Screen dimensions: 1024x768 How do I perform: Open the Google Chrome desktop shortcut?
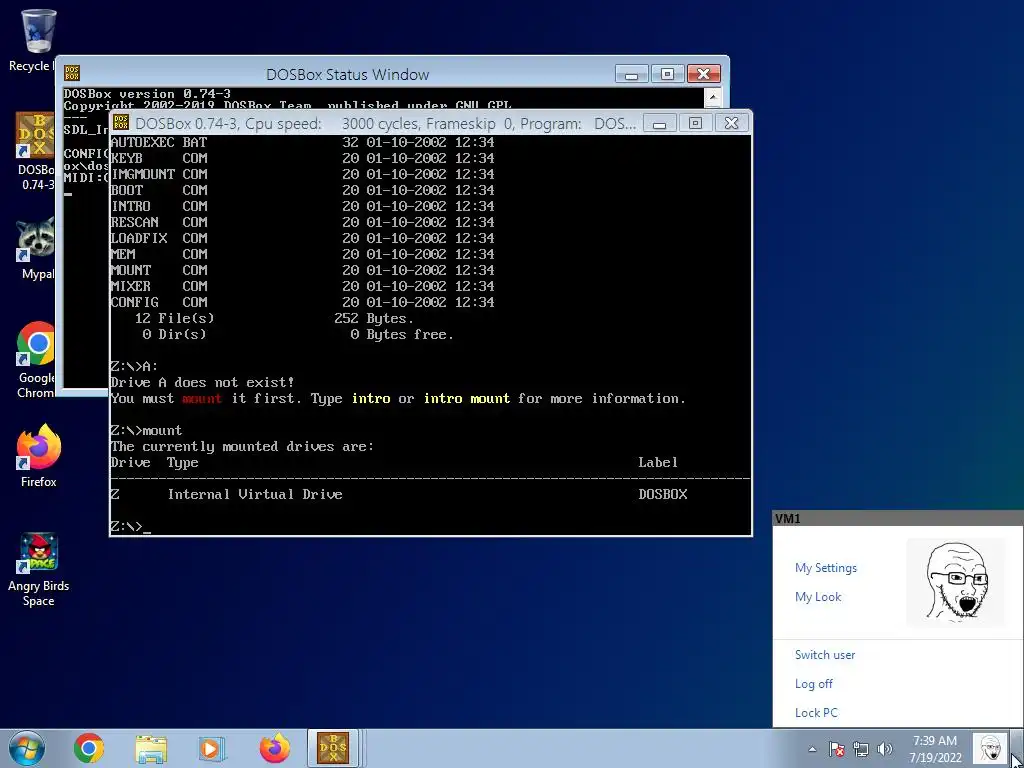pyautogui.click(x=36, y=359)
